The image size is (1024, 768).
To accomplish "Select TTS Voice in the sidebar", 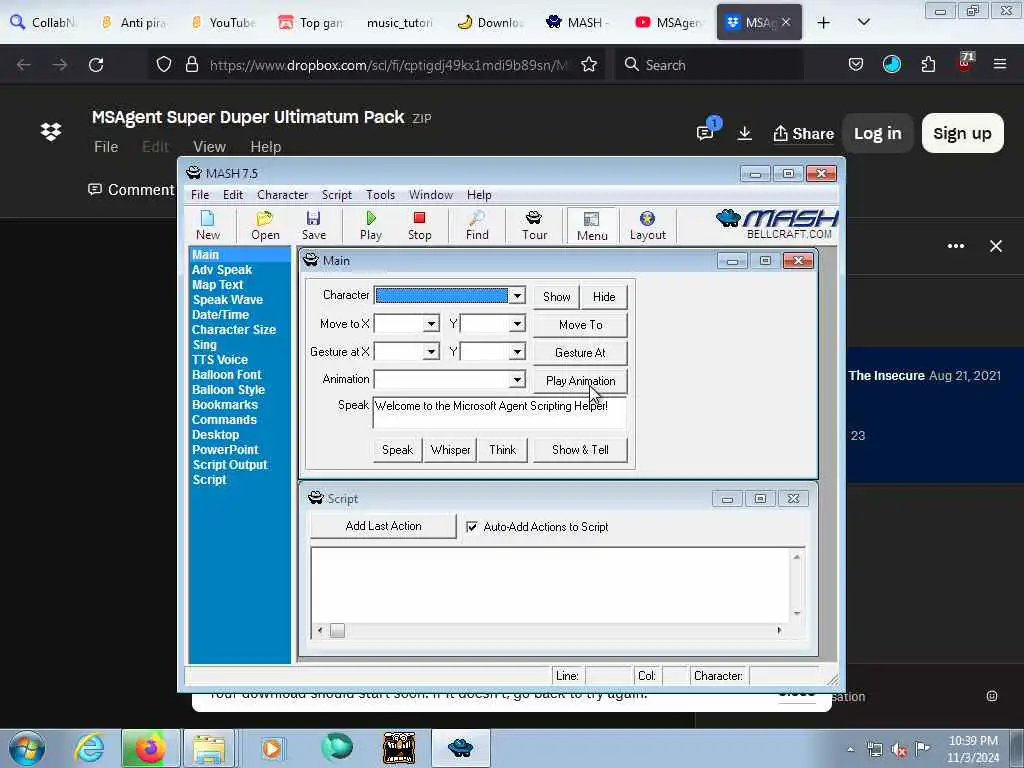I will coord(220,360).
